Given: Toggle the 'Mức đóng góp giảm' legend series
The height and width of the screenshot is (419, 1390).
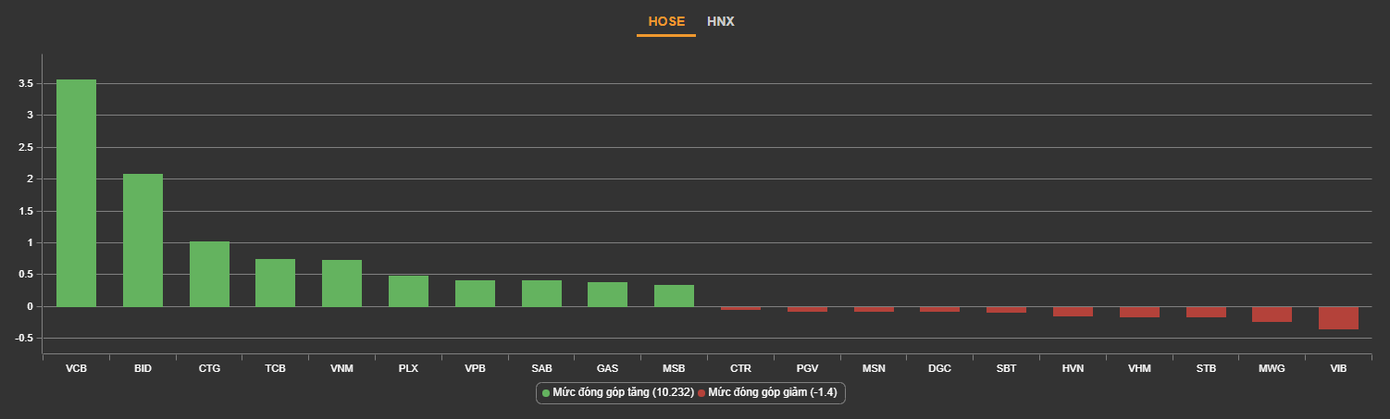Looking at the screenshot, I should coord(768,393).
